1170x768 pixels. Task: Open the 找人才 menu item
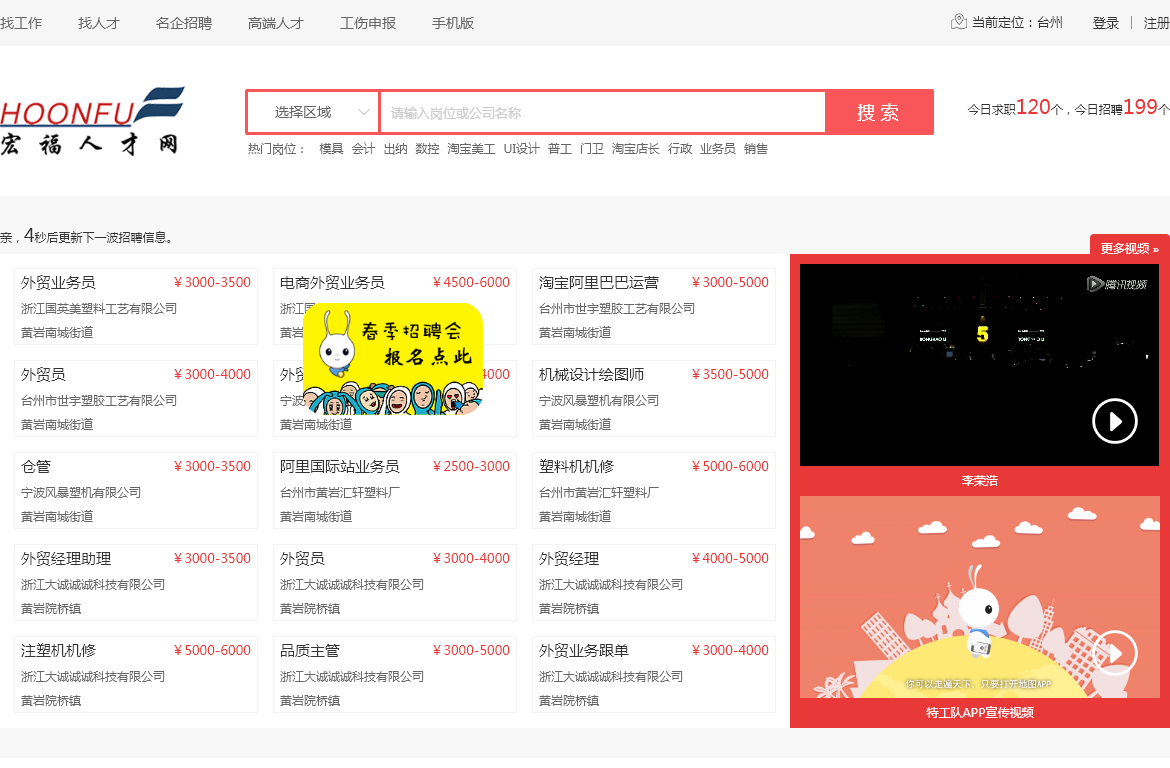[99, 23]
